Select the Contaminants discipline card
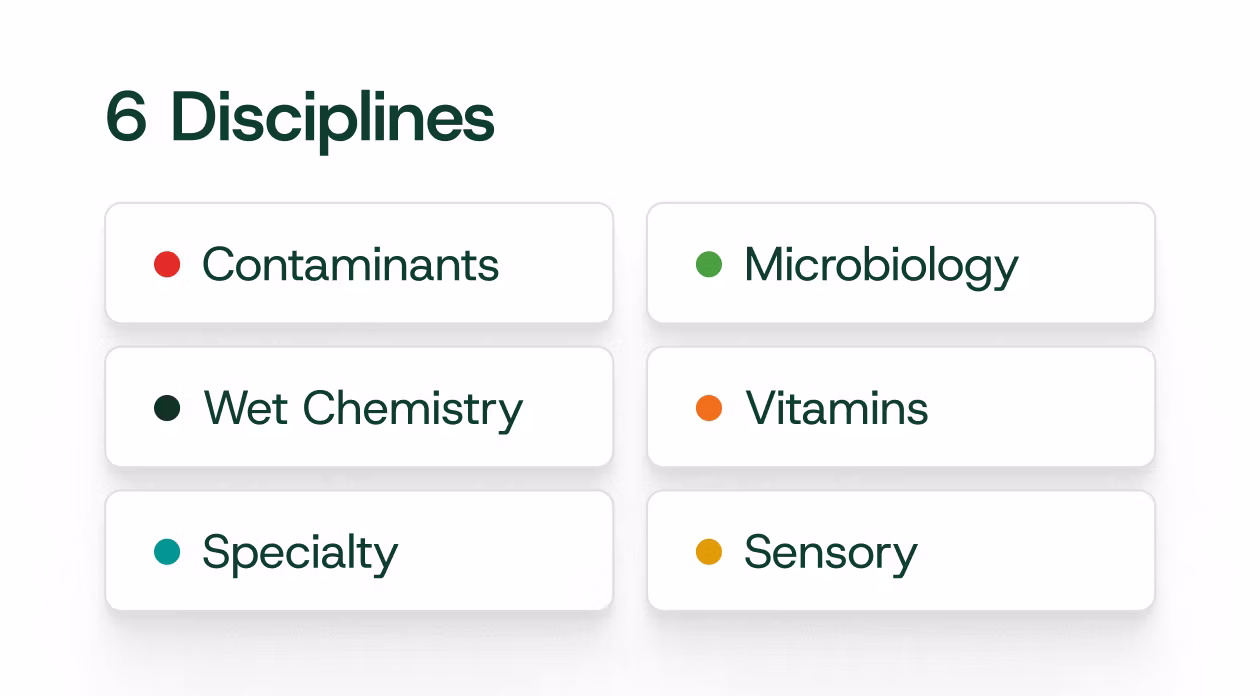 pos(359,263)
